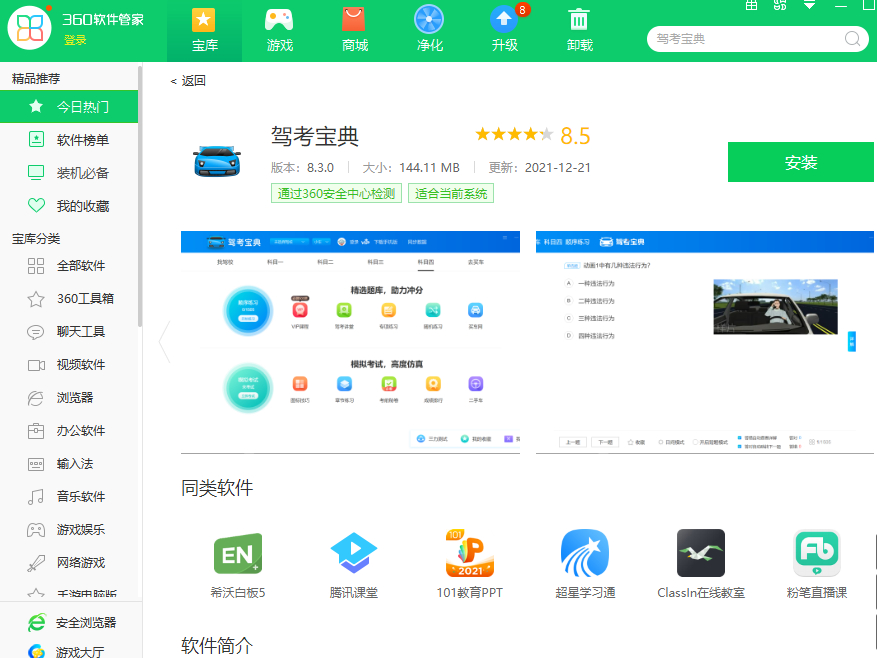The width and height of the screenshot is (877, 658).
Task: Click the 驾考宝典 blue car icon
Action: tap(218, 161)
